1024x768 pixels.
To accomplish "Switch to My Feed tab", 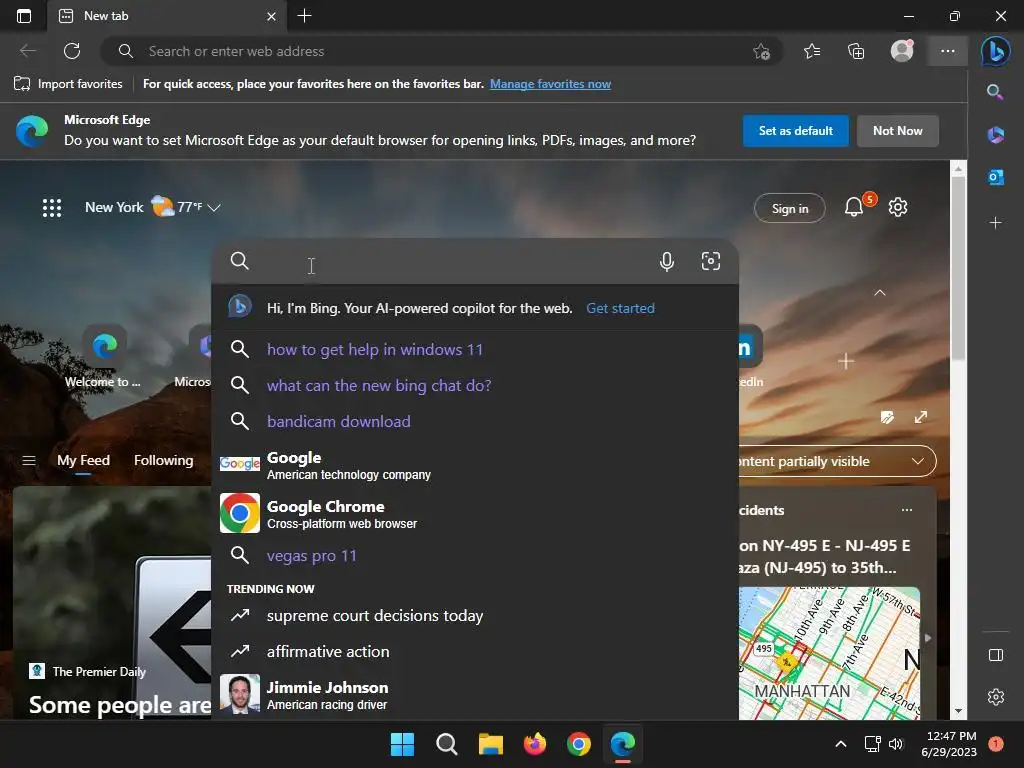I will 83,460.
